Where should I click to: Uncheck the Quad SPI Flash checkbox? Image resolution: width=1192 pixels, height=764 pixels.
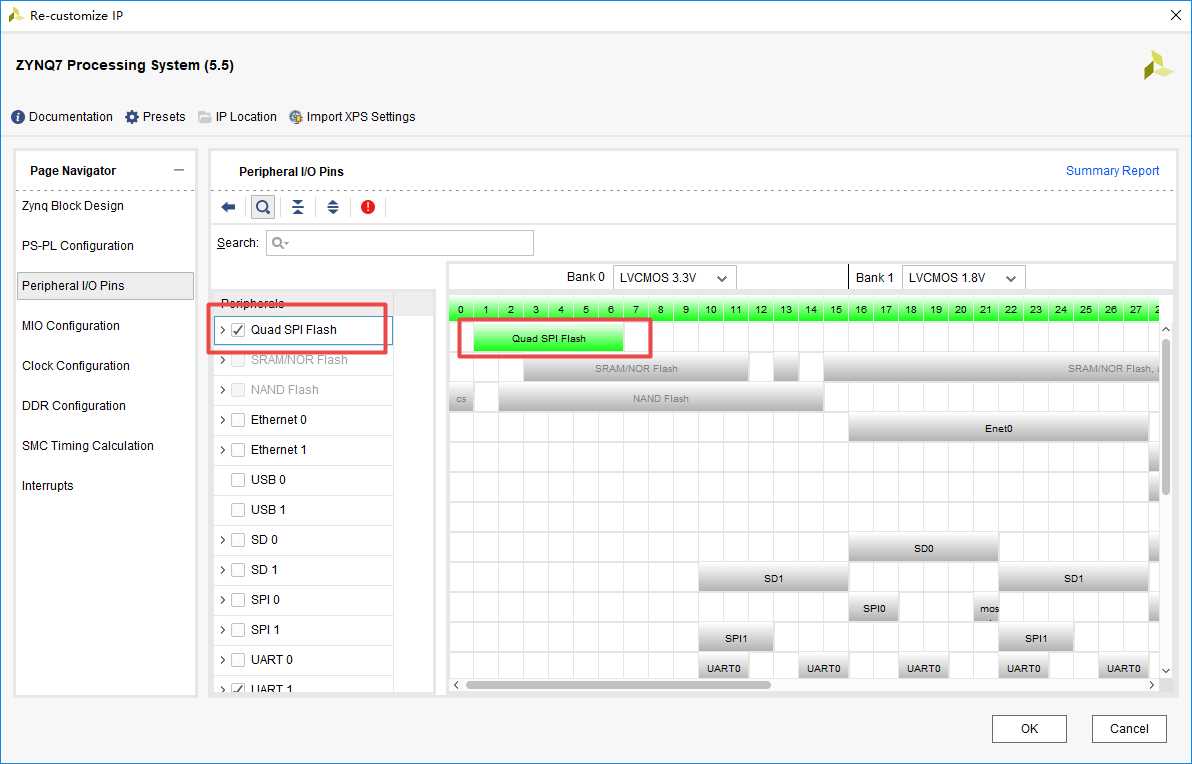click(238, 330)
